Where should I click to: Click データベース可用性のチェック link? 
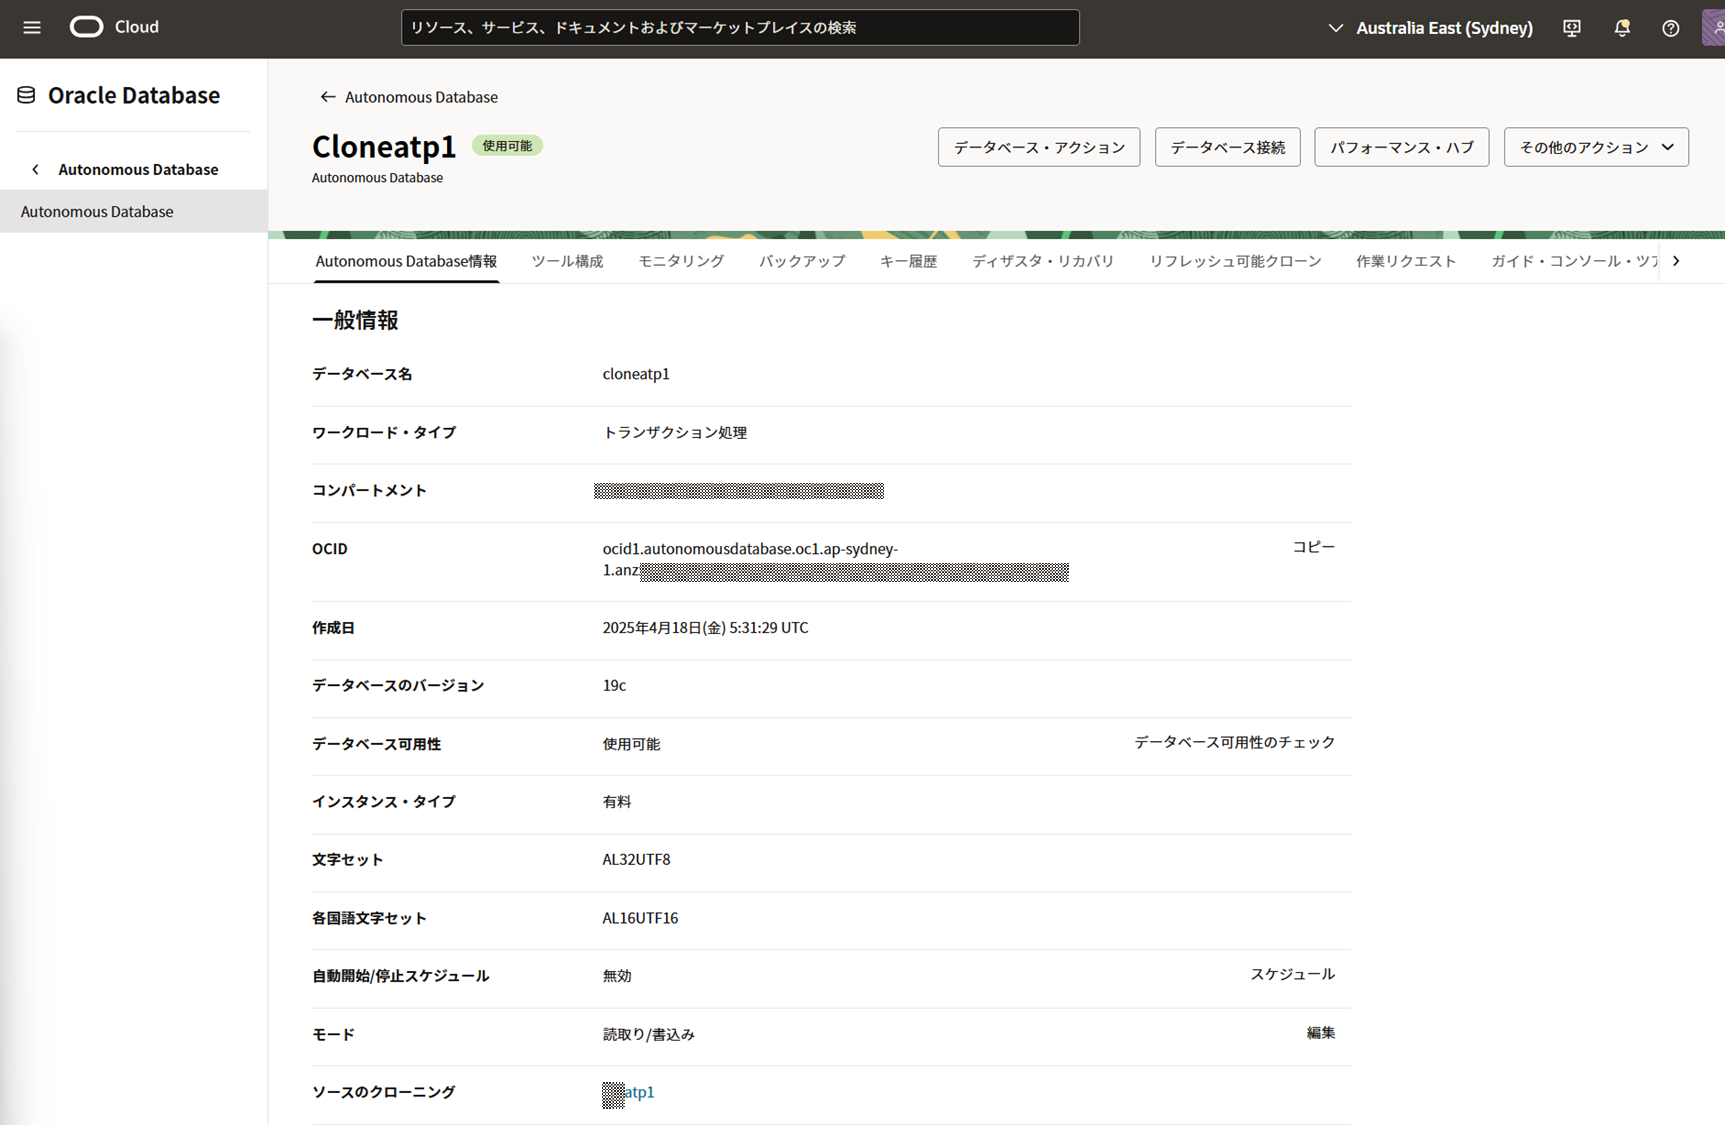click(x=1234, y=742)
